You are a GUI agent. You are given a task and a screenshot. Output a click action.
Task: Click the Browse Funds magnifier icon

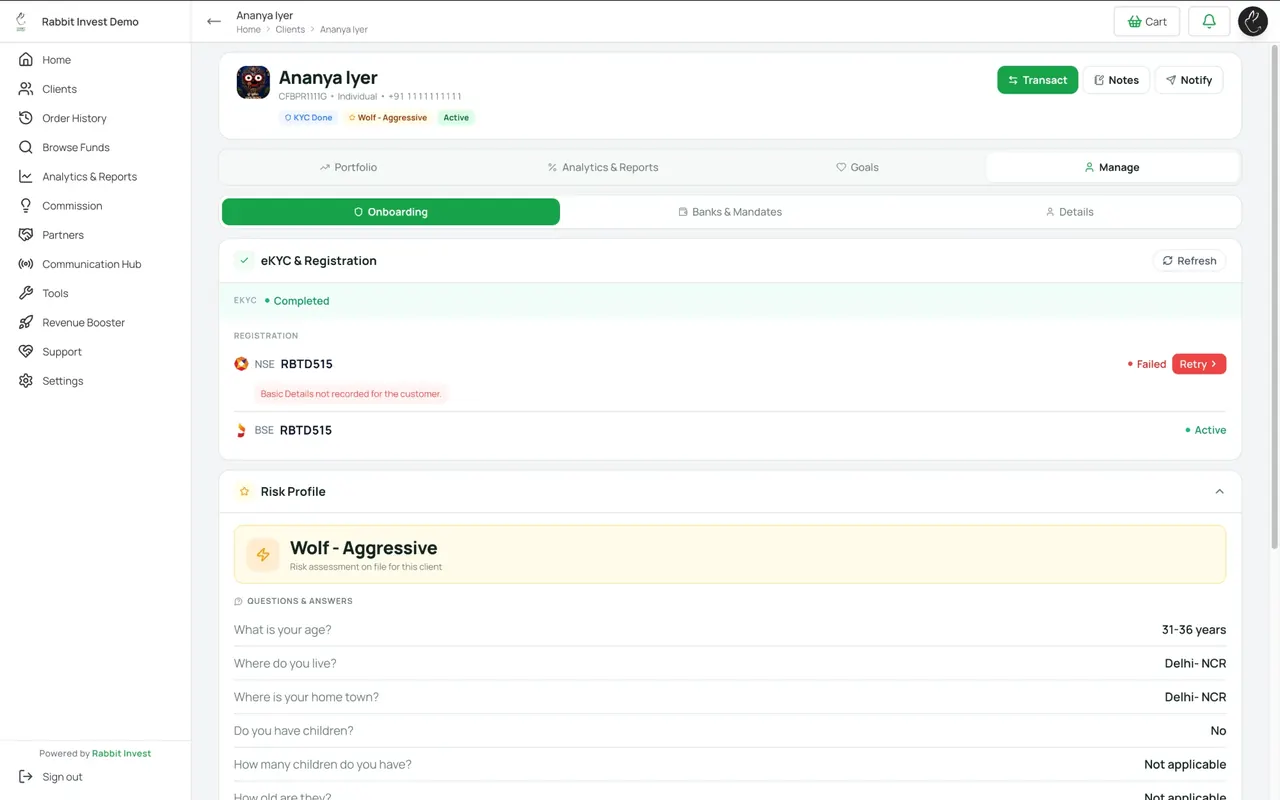pyautogui.click(x=26, y=147)
